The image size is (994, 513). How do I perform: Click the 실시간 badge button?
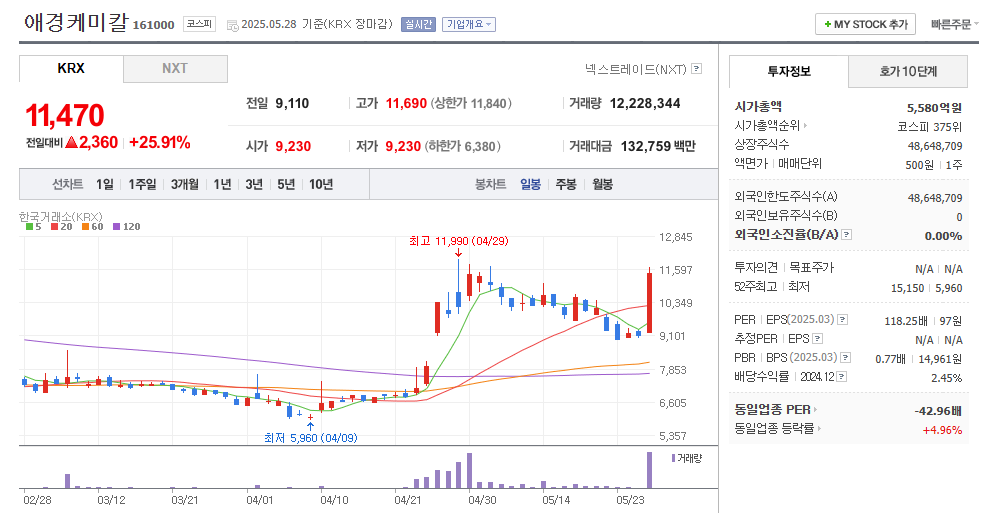pos(418,25)
